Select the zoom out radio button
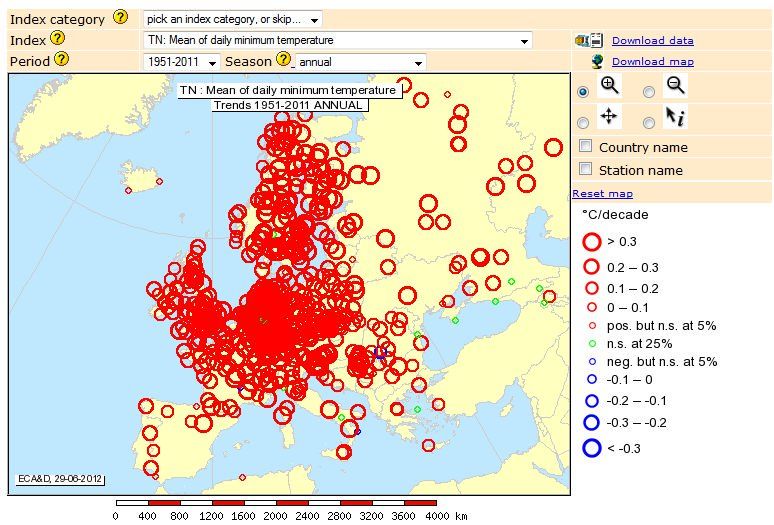Viewport: 774px width, 525px height. point(649,92)
